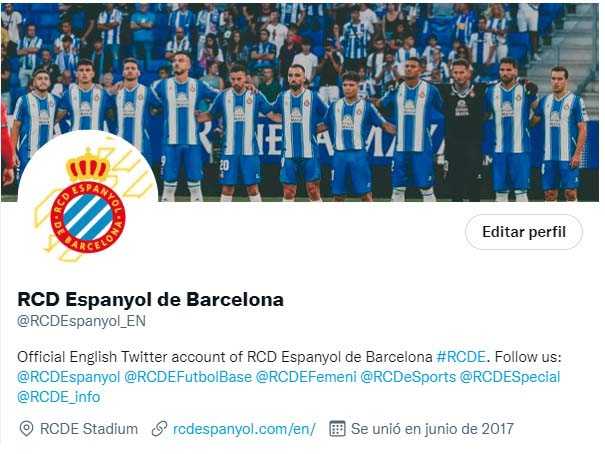Click the chain link icon beside website
The image size is (605, 454).
click(159, 429)
